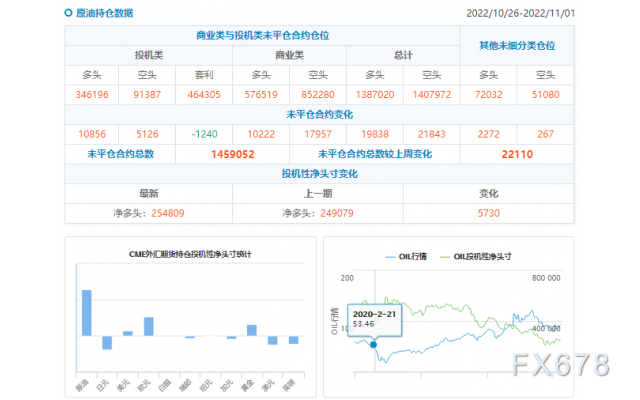Select the negative 日元 bar
This screenshot has width=640, height=400.
107,343
